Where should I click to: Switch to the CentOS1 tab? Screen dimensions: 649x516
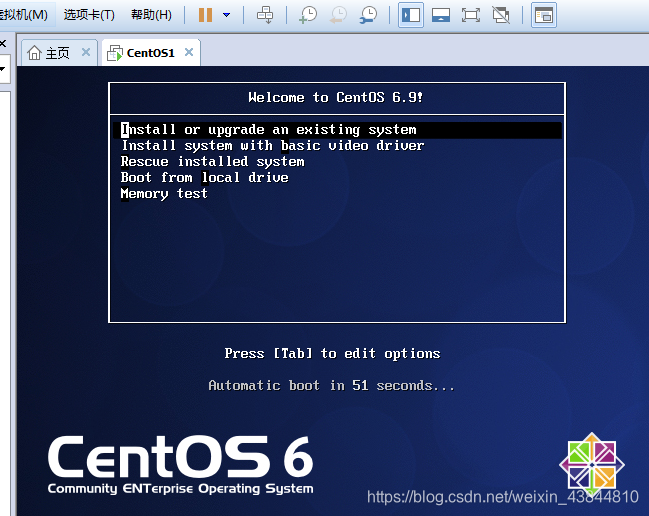151,53
